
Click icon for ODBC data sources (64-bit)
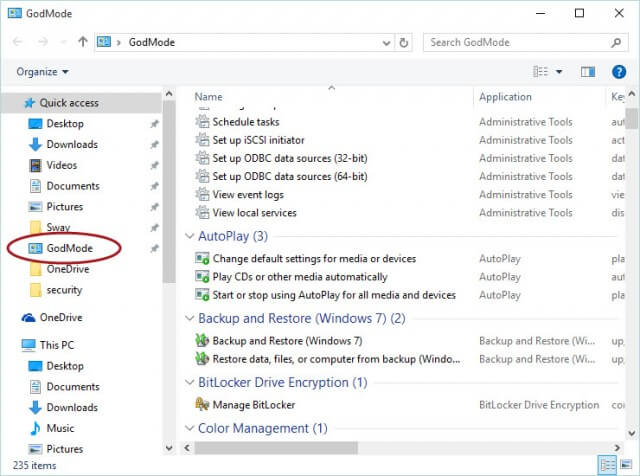[202, 176]
